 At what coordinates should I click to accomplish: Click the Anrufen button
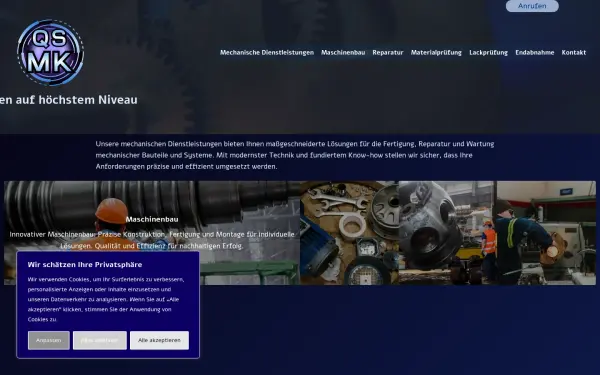click(x=532, y=6)
